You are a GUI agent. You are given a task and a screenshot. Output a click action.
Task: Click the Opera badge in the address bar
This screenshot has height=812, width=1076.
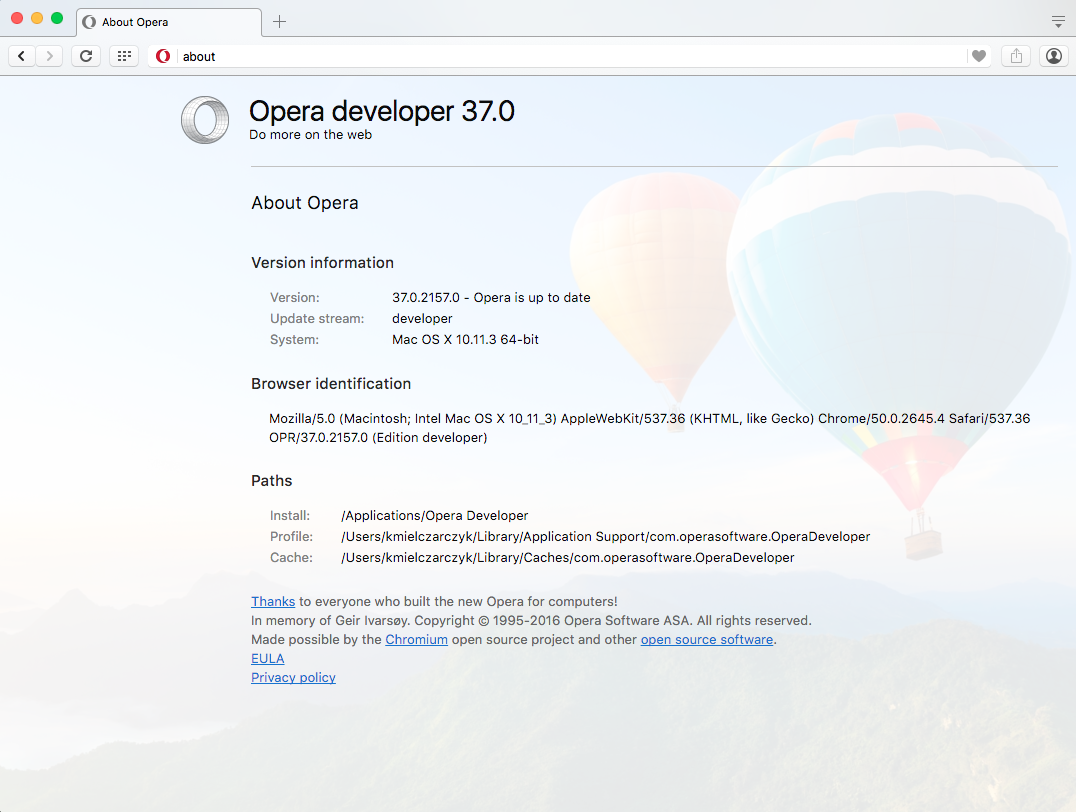coord(162,56)
